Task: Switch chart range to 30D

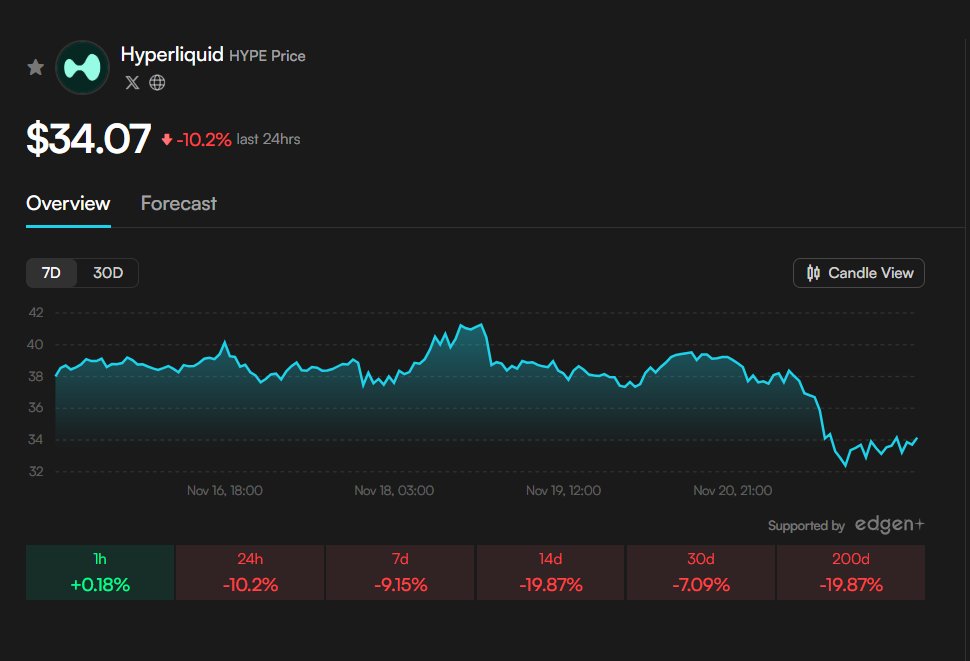Action: point(108,272)
